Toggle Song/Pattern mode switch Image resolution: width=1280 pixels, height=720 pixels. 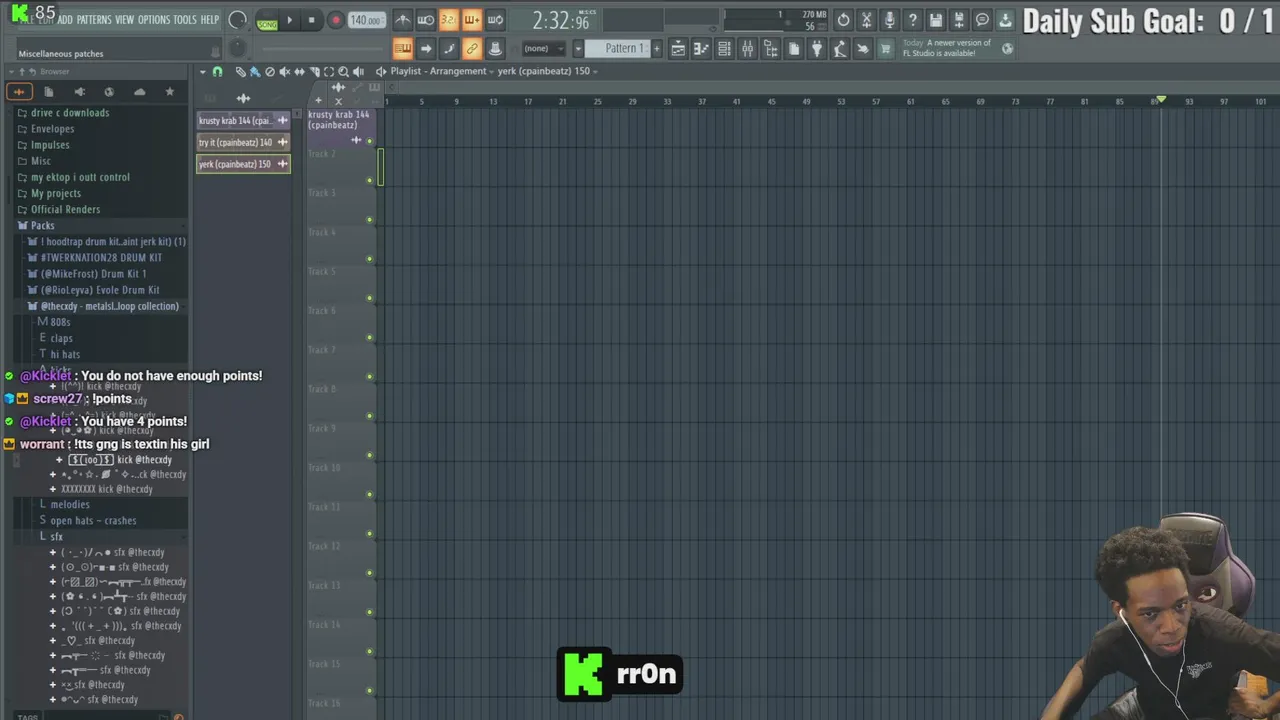point(267,20)
